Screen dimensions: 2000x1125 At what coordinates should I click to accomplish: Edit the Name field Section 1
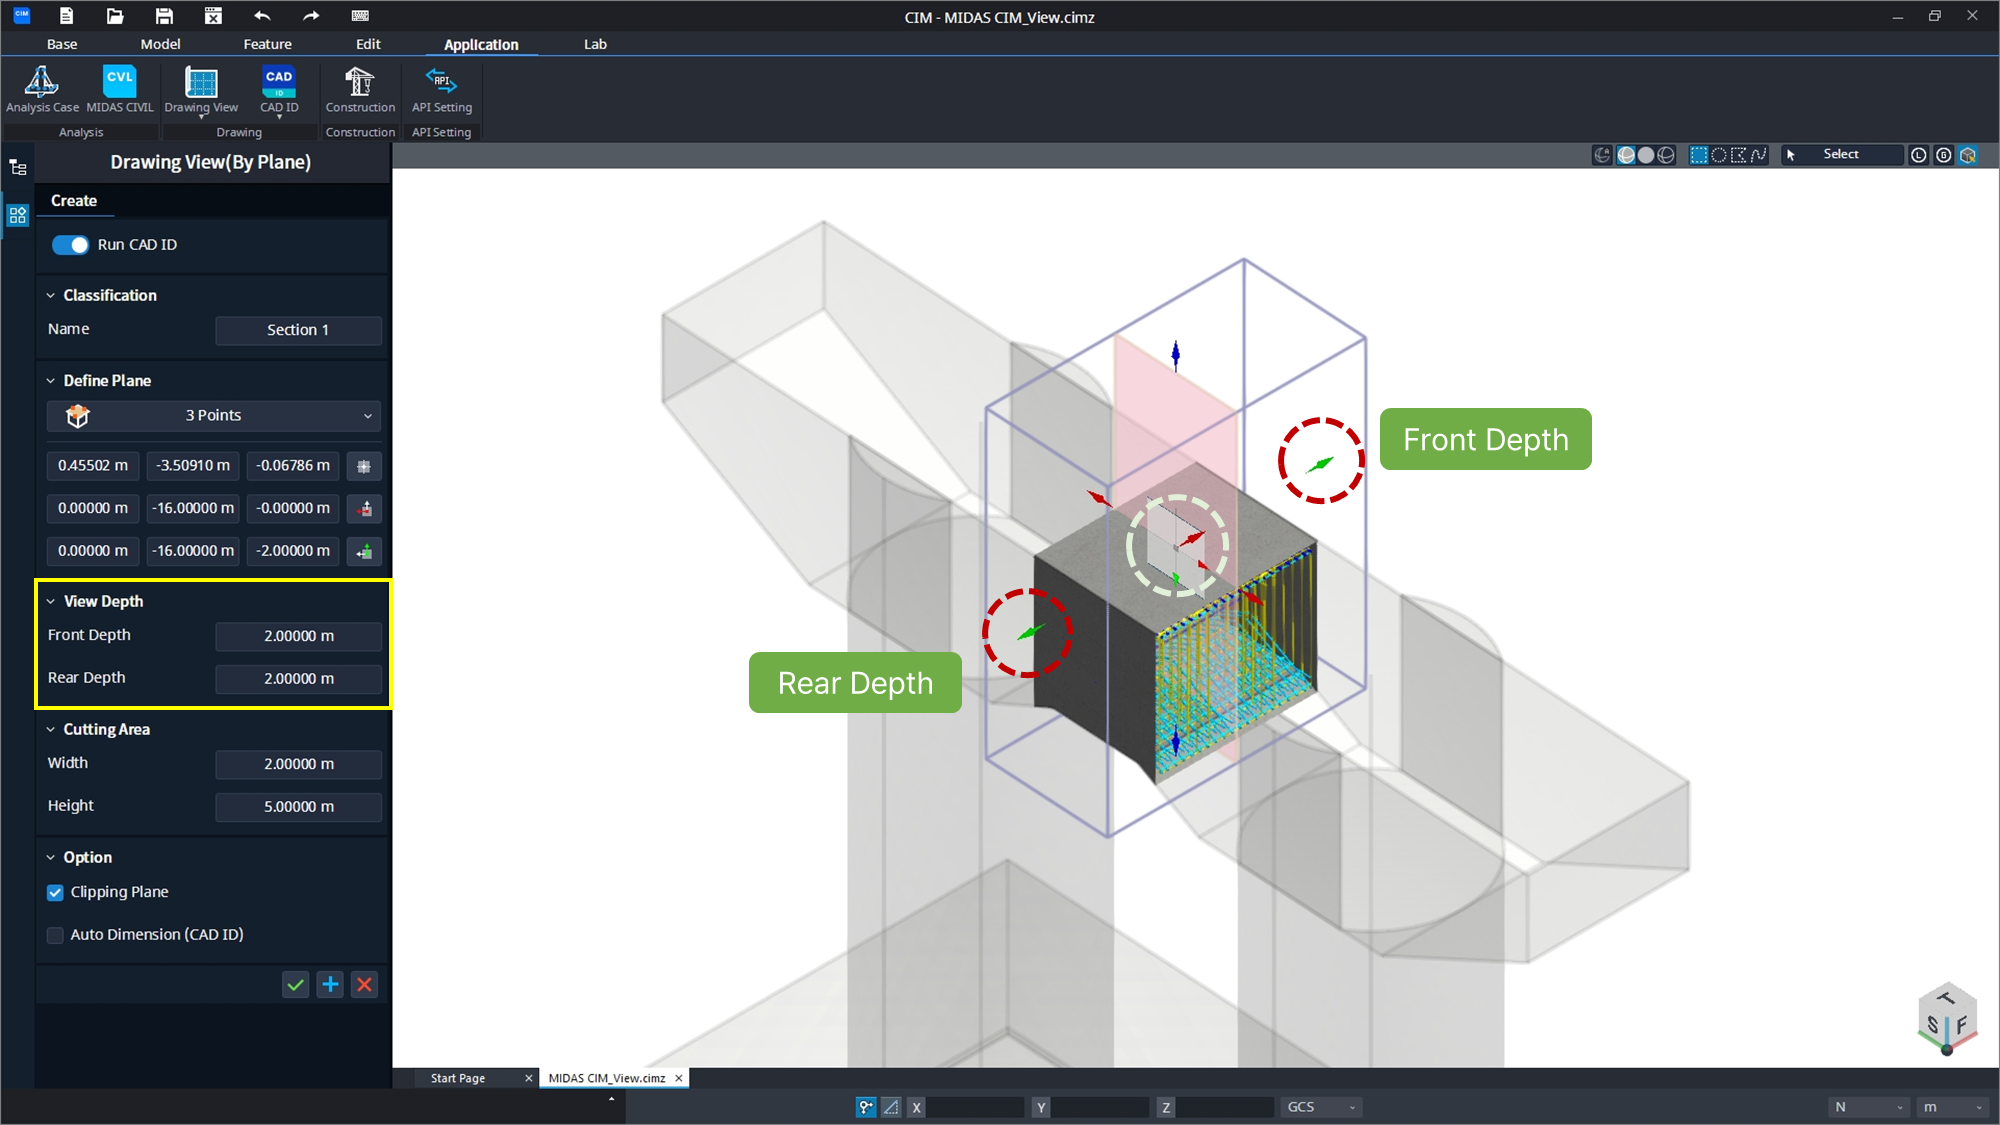point(298,330)
